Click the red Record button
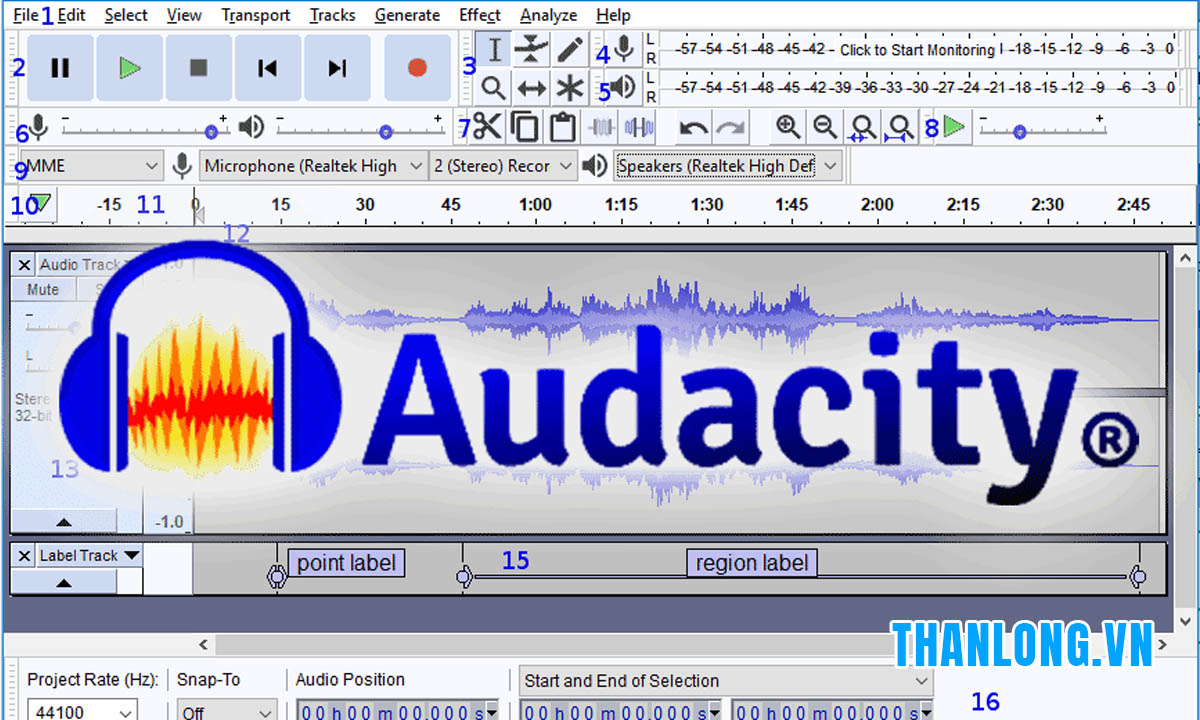1200x720 pixels. coord(417,68)
